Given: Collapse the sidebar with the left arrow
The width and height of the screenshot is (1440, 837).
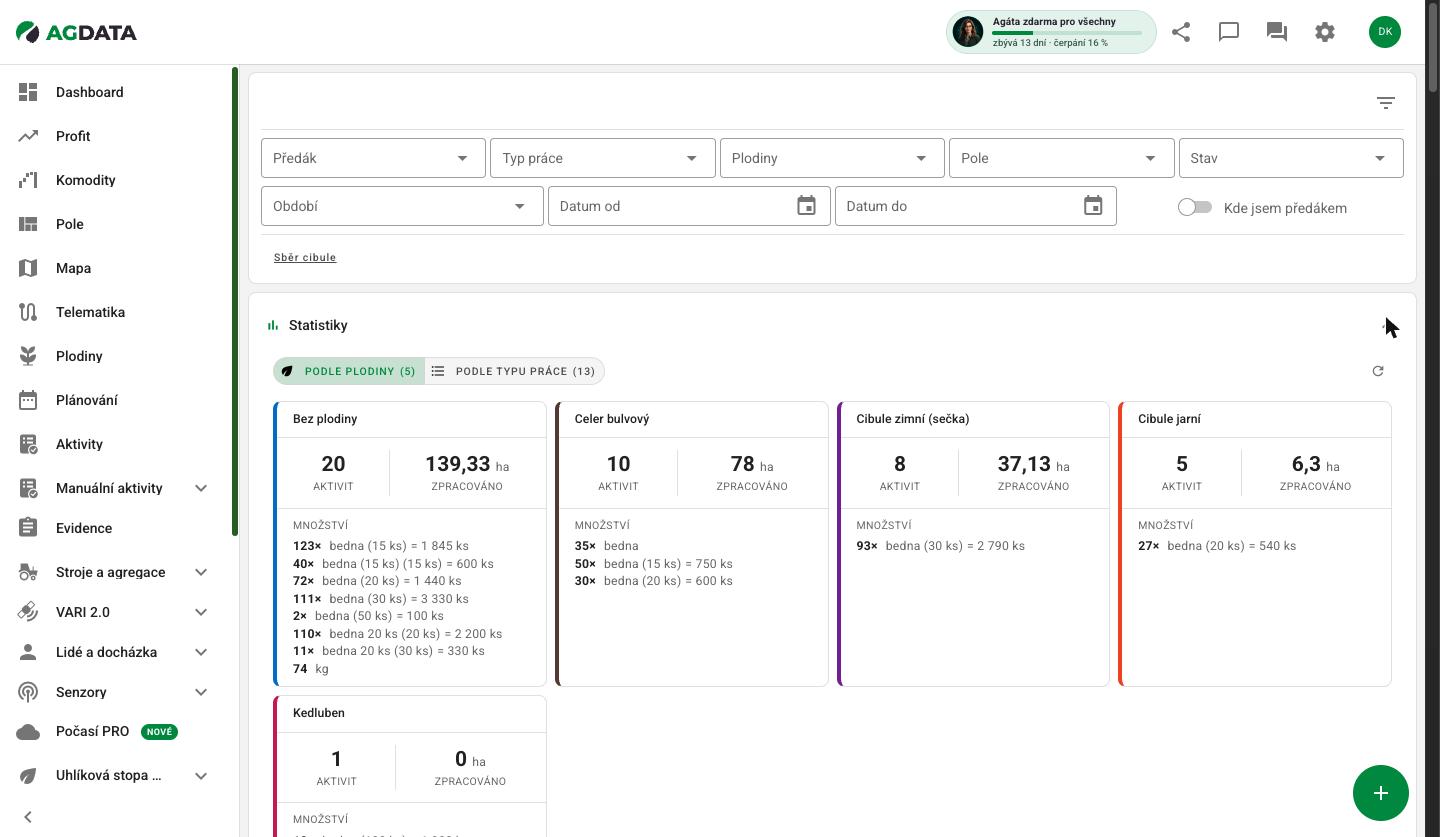Looking at the screenshot, I should pyautogui.click(x=28, y=817).
